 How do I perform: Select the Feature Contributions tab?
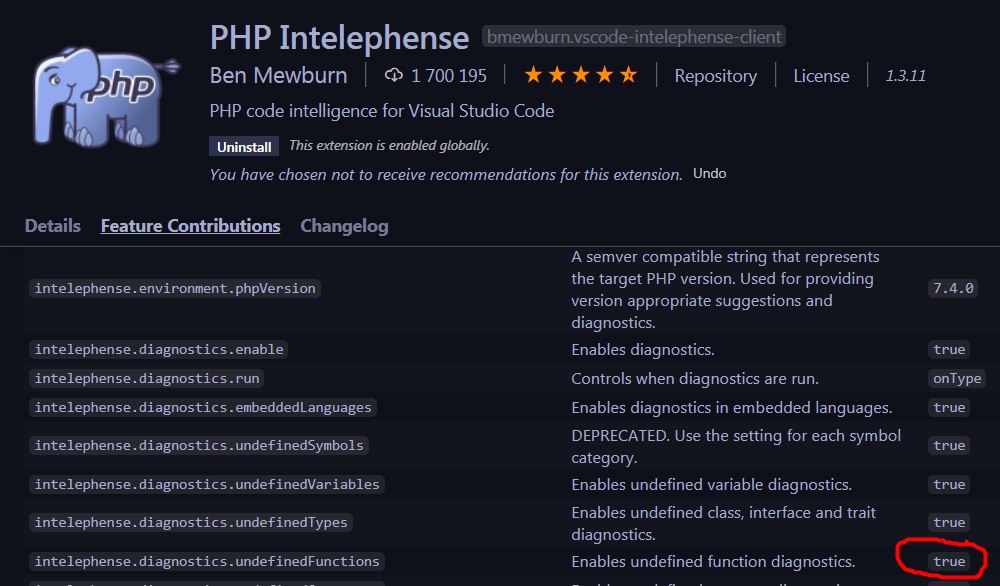pyautogui.click(x=190, y=226)
